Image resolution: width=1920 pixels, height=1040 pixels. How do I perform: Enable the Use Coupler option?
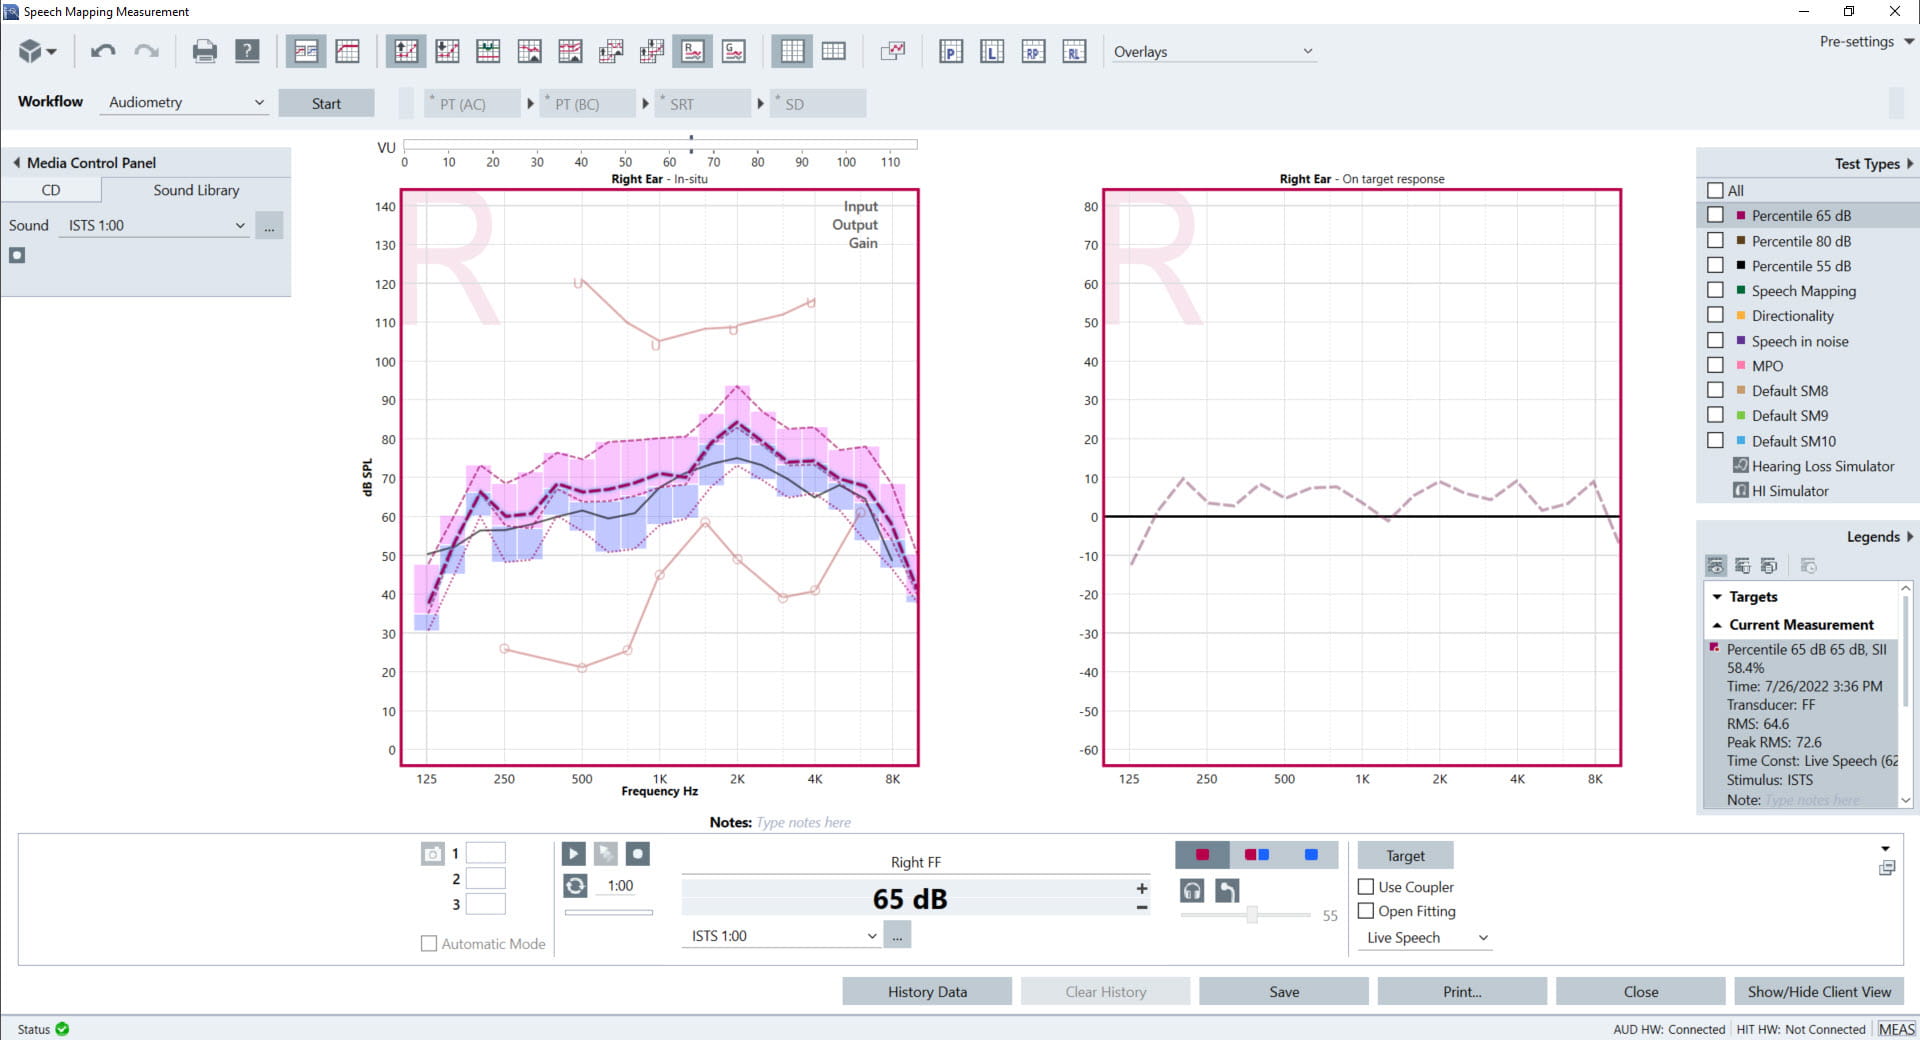point(1364,887)
